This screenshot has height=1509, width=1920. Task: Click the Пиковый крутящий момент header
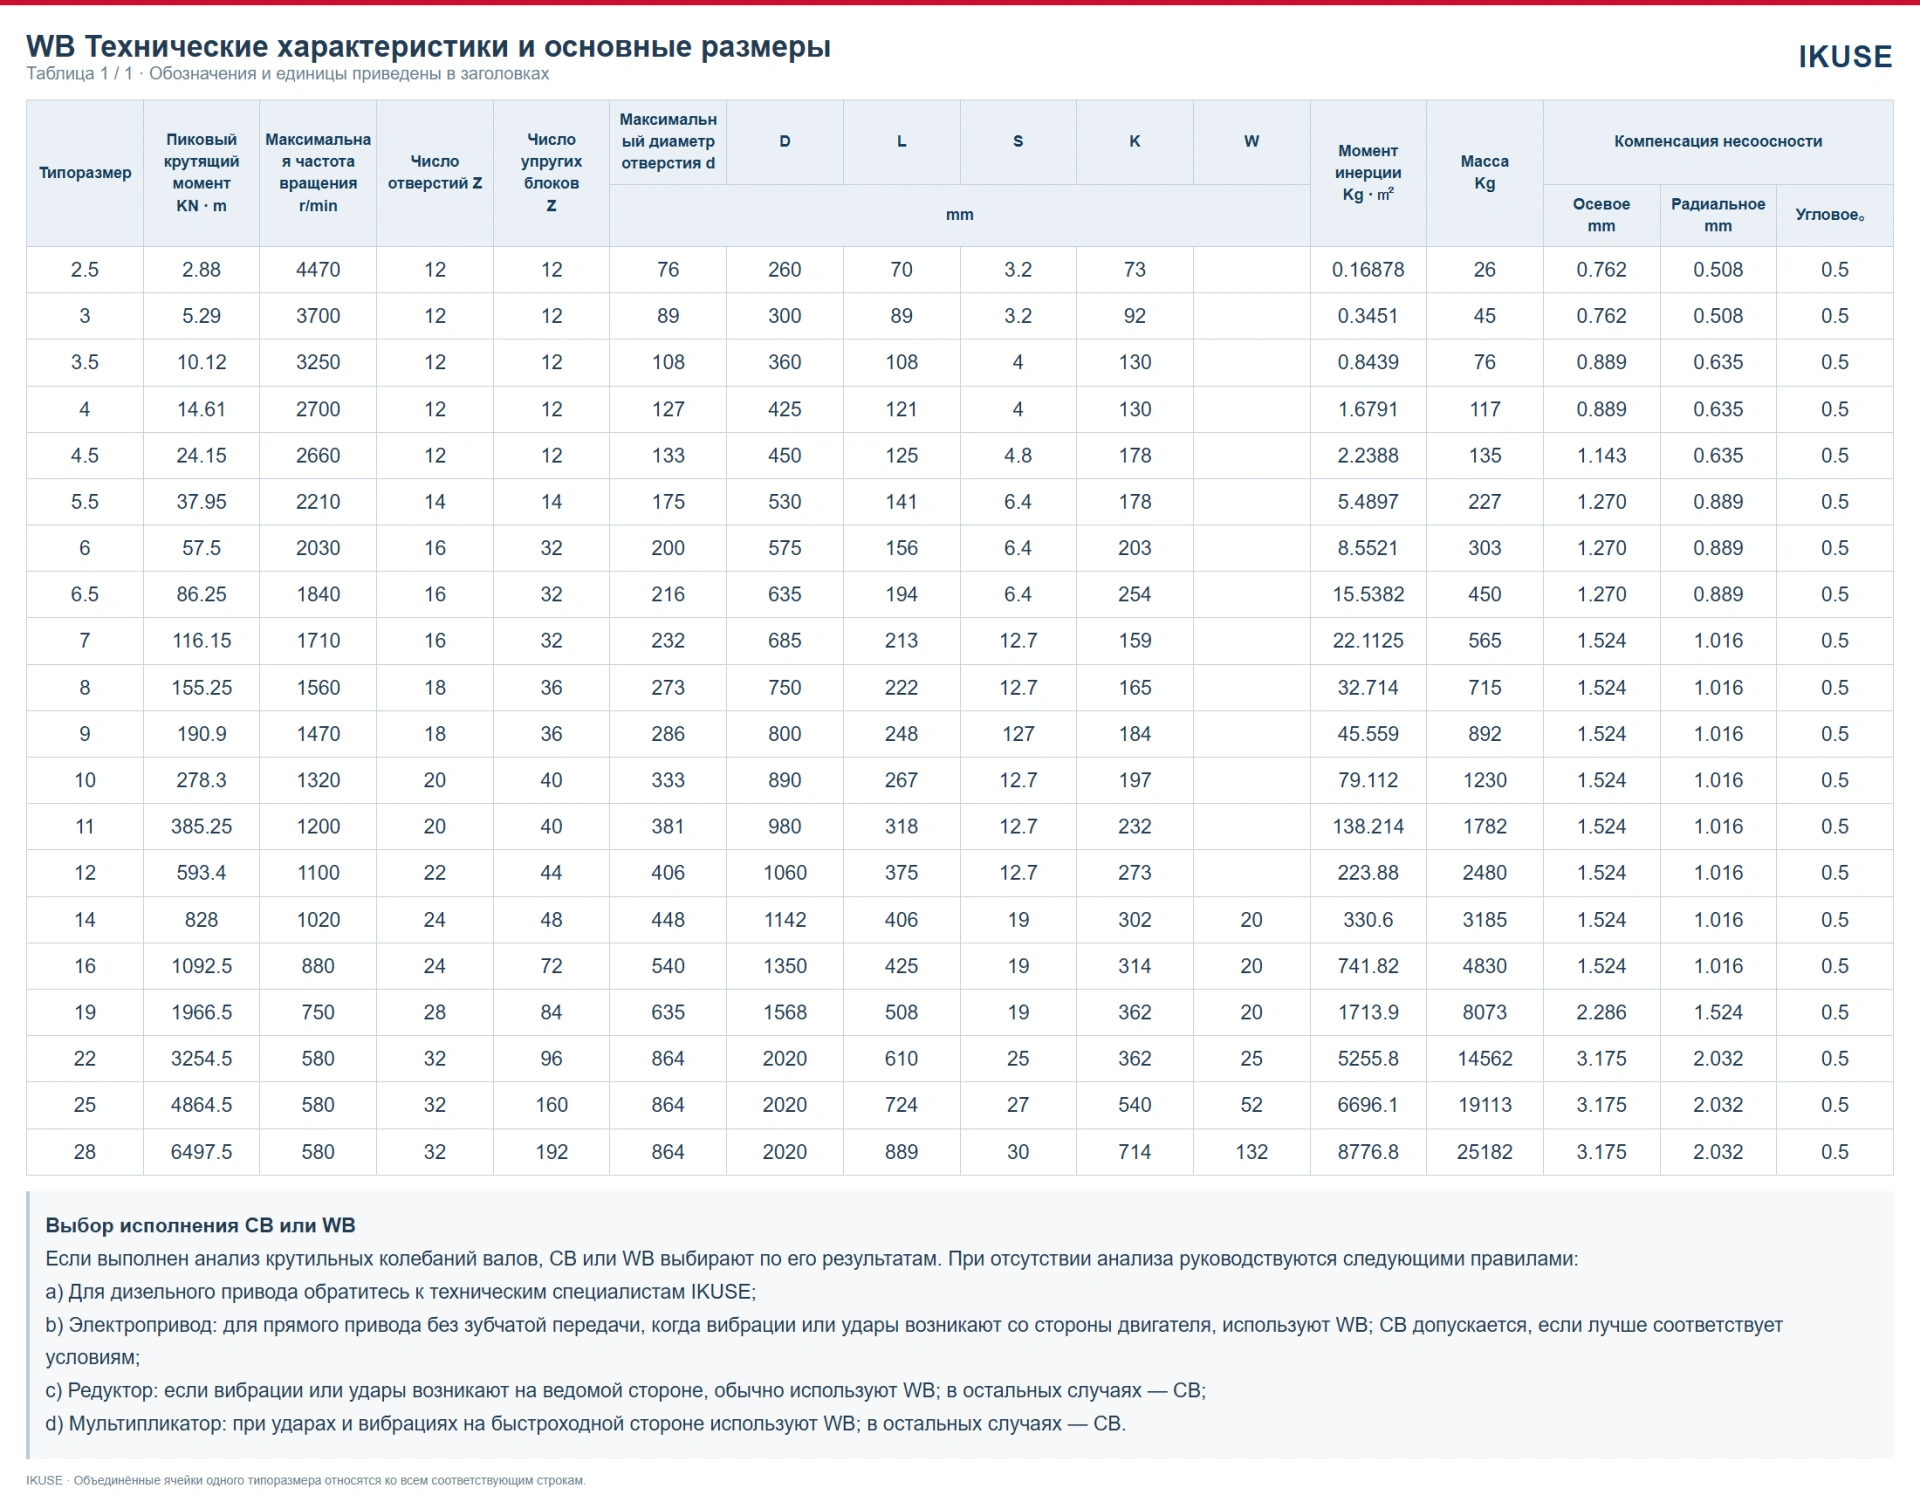(x=201, y=173)
